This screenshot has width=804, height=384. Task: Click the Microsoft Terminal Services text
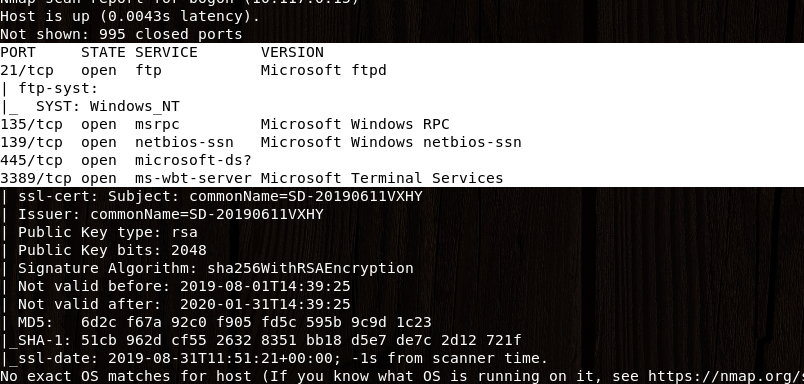click(382, 178)
